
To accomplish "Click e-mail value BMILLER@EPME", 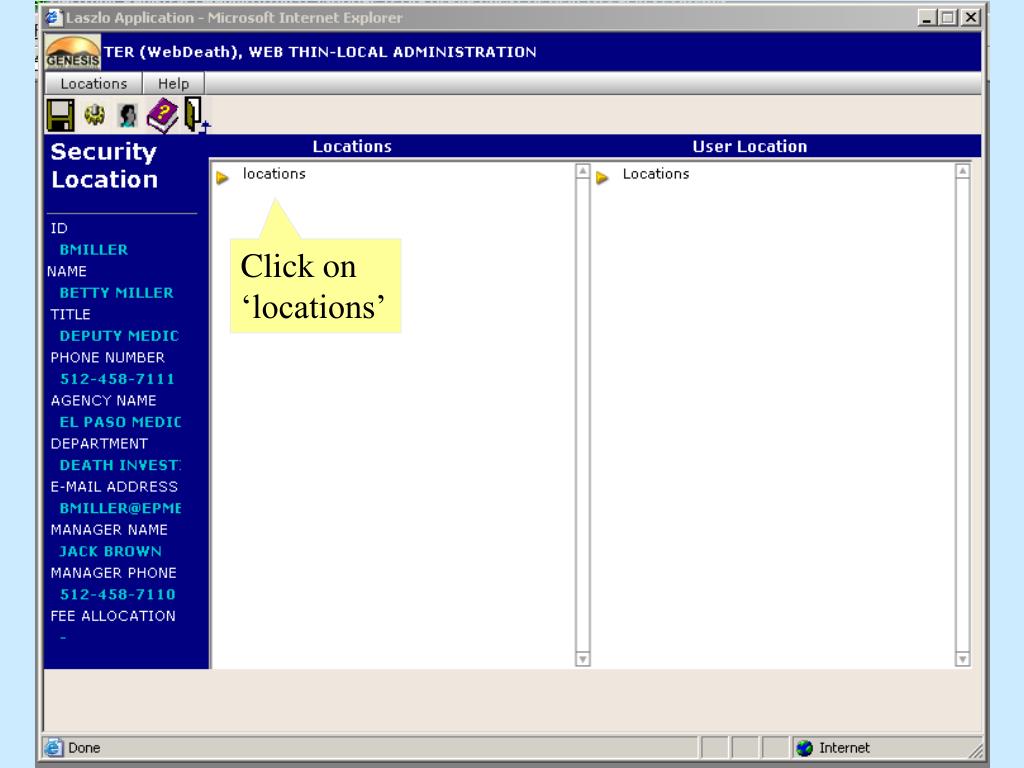I will (x=120, y=508).
